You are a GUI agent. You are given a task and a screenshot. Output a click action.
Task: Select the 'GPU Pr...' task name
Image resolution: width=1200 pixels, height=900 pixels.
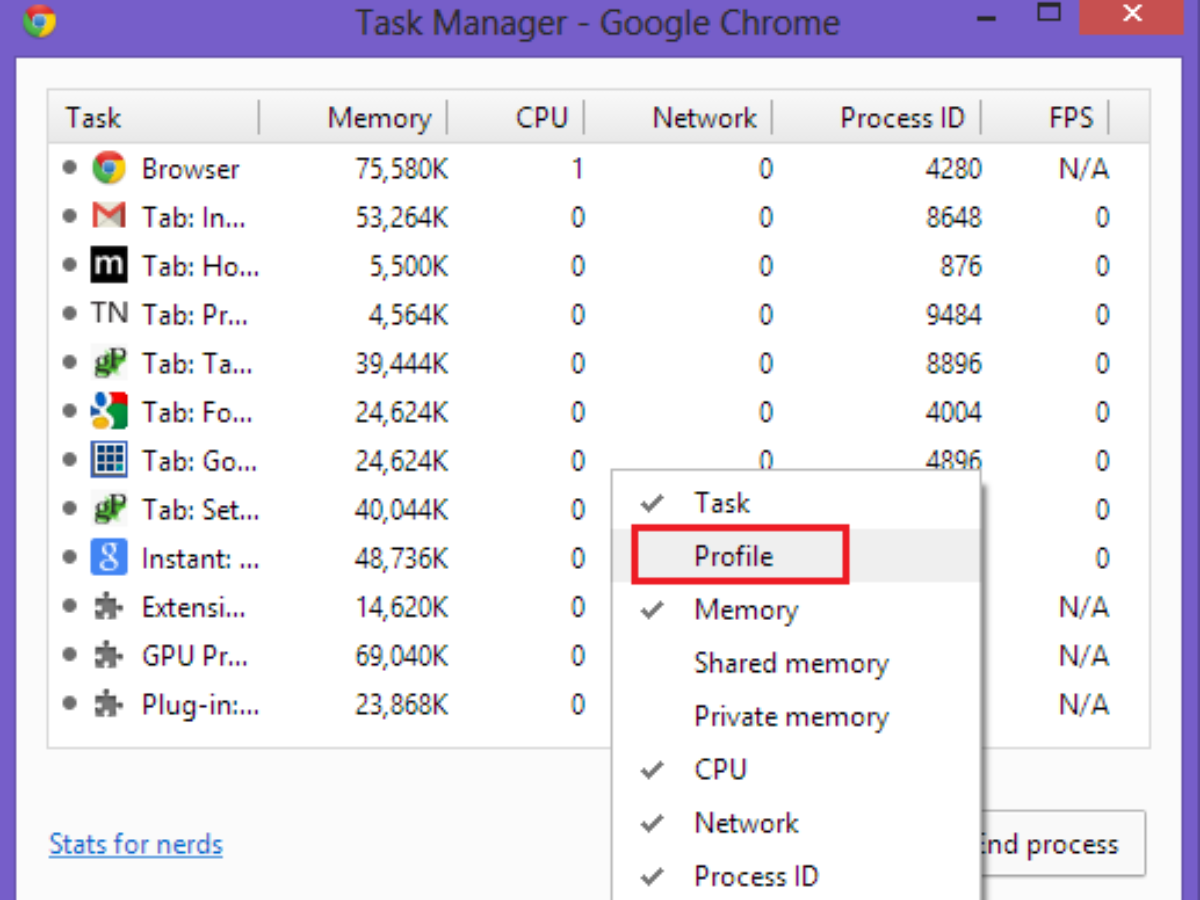click(195, 657)
